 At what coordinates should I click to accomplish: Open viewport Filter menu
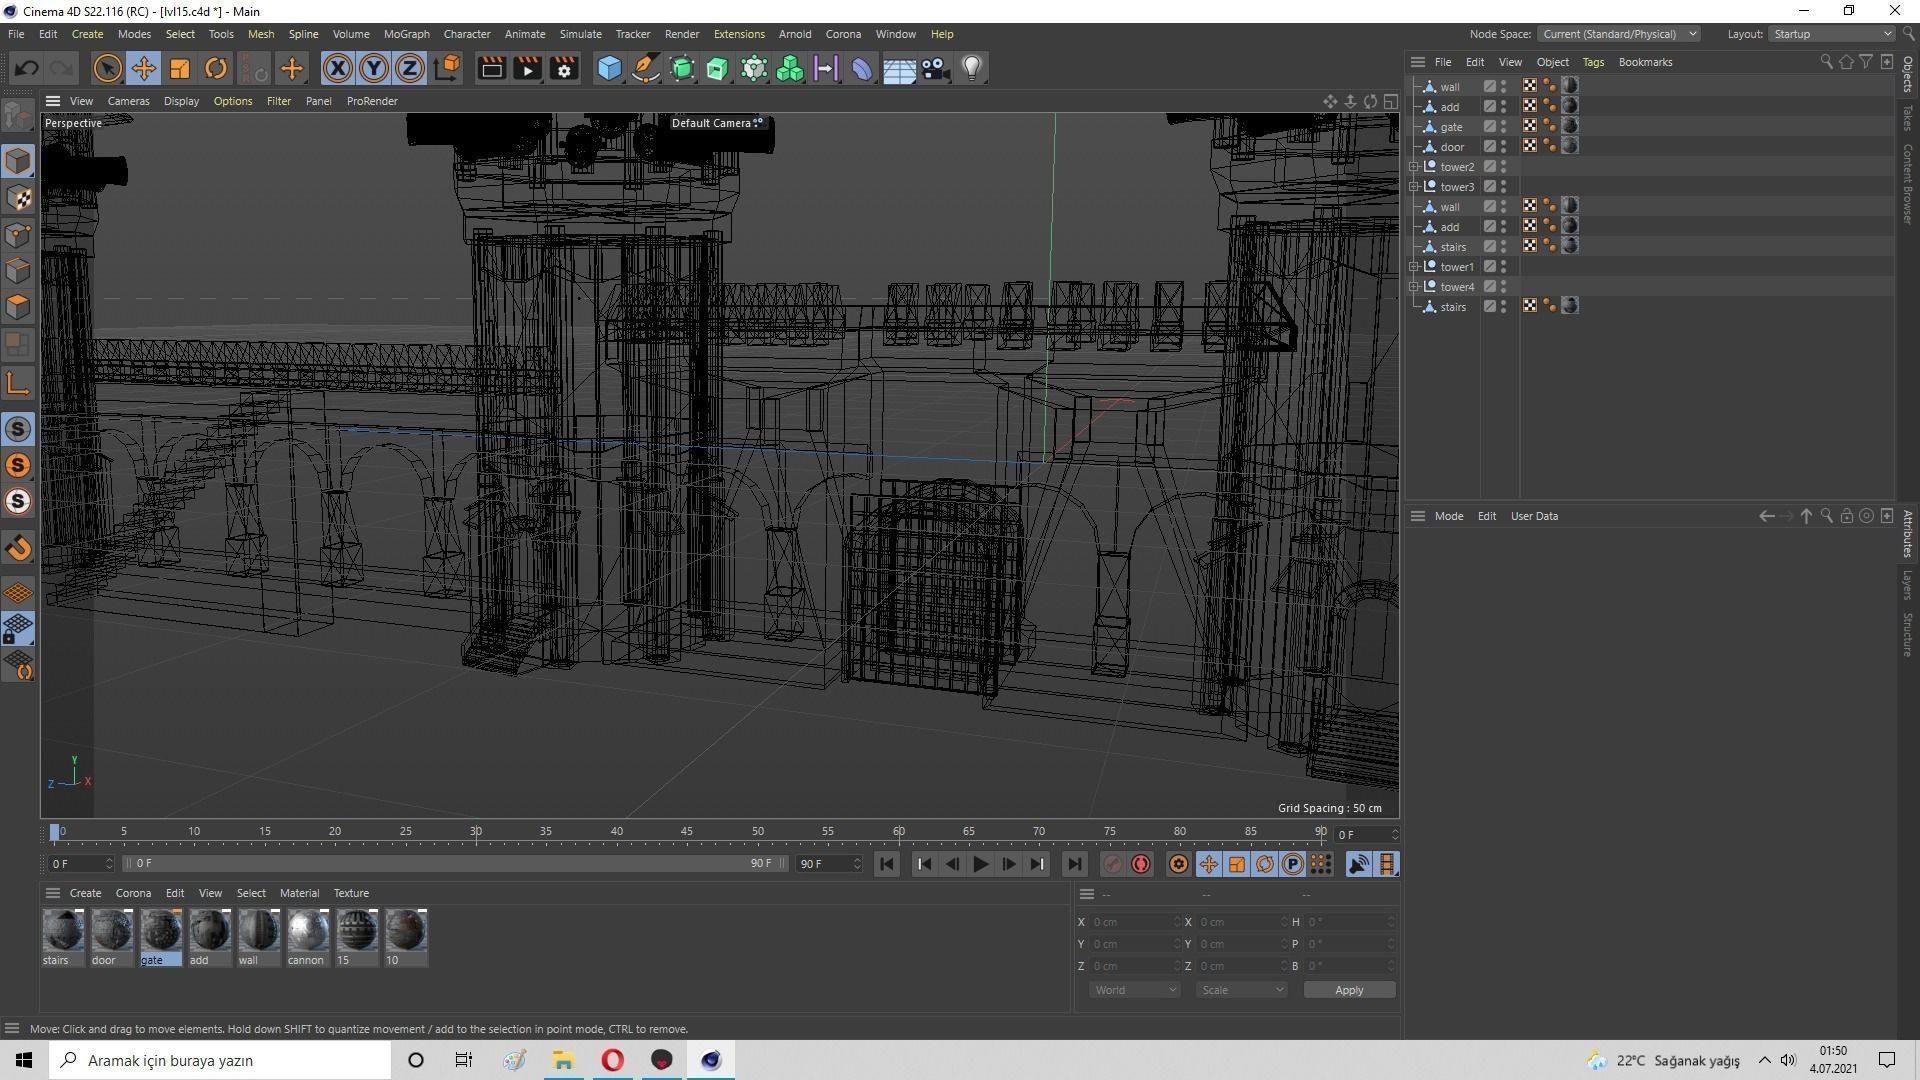tap(279, 101)
